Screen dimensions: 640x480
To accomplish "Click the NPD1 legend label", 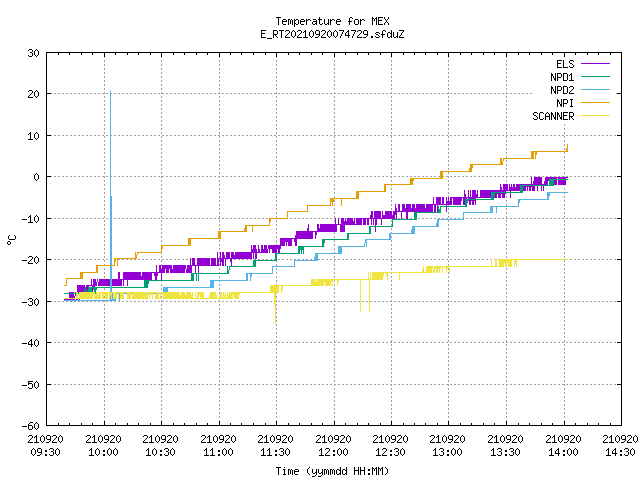I will pyautogui.click(x=562, y=77).
